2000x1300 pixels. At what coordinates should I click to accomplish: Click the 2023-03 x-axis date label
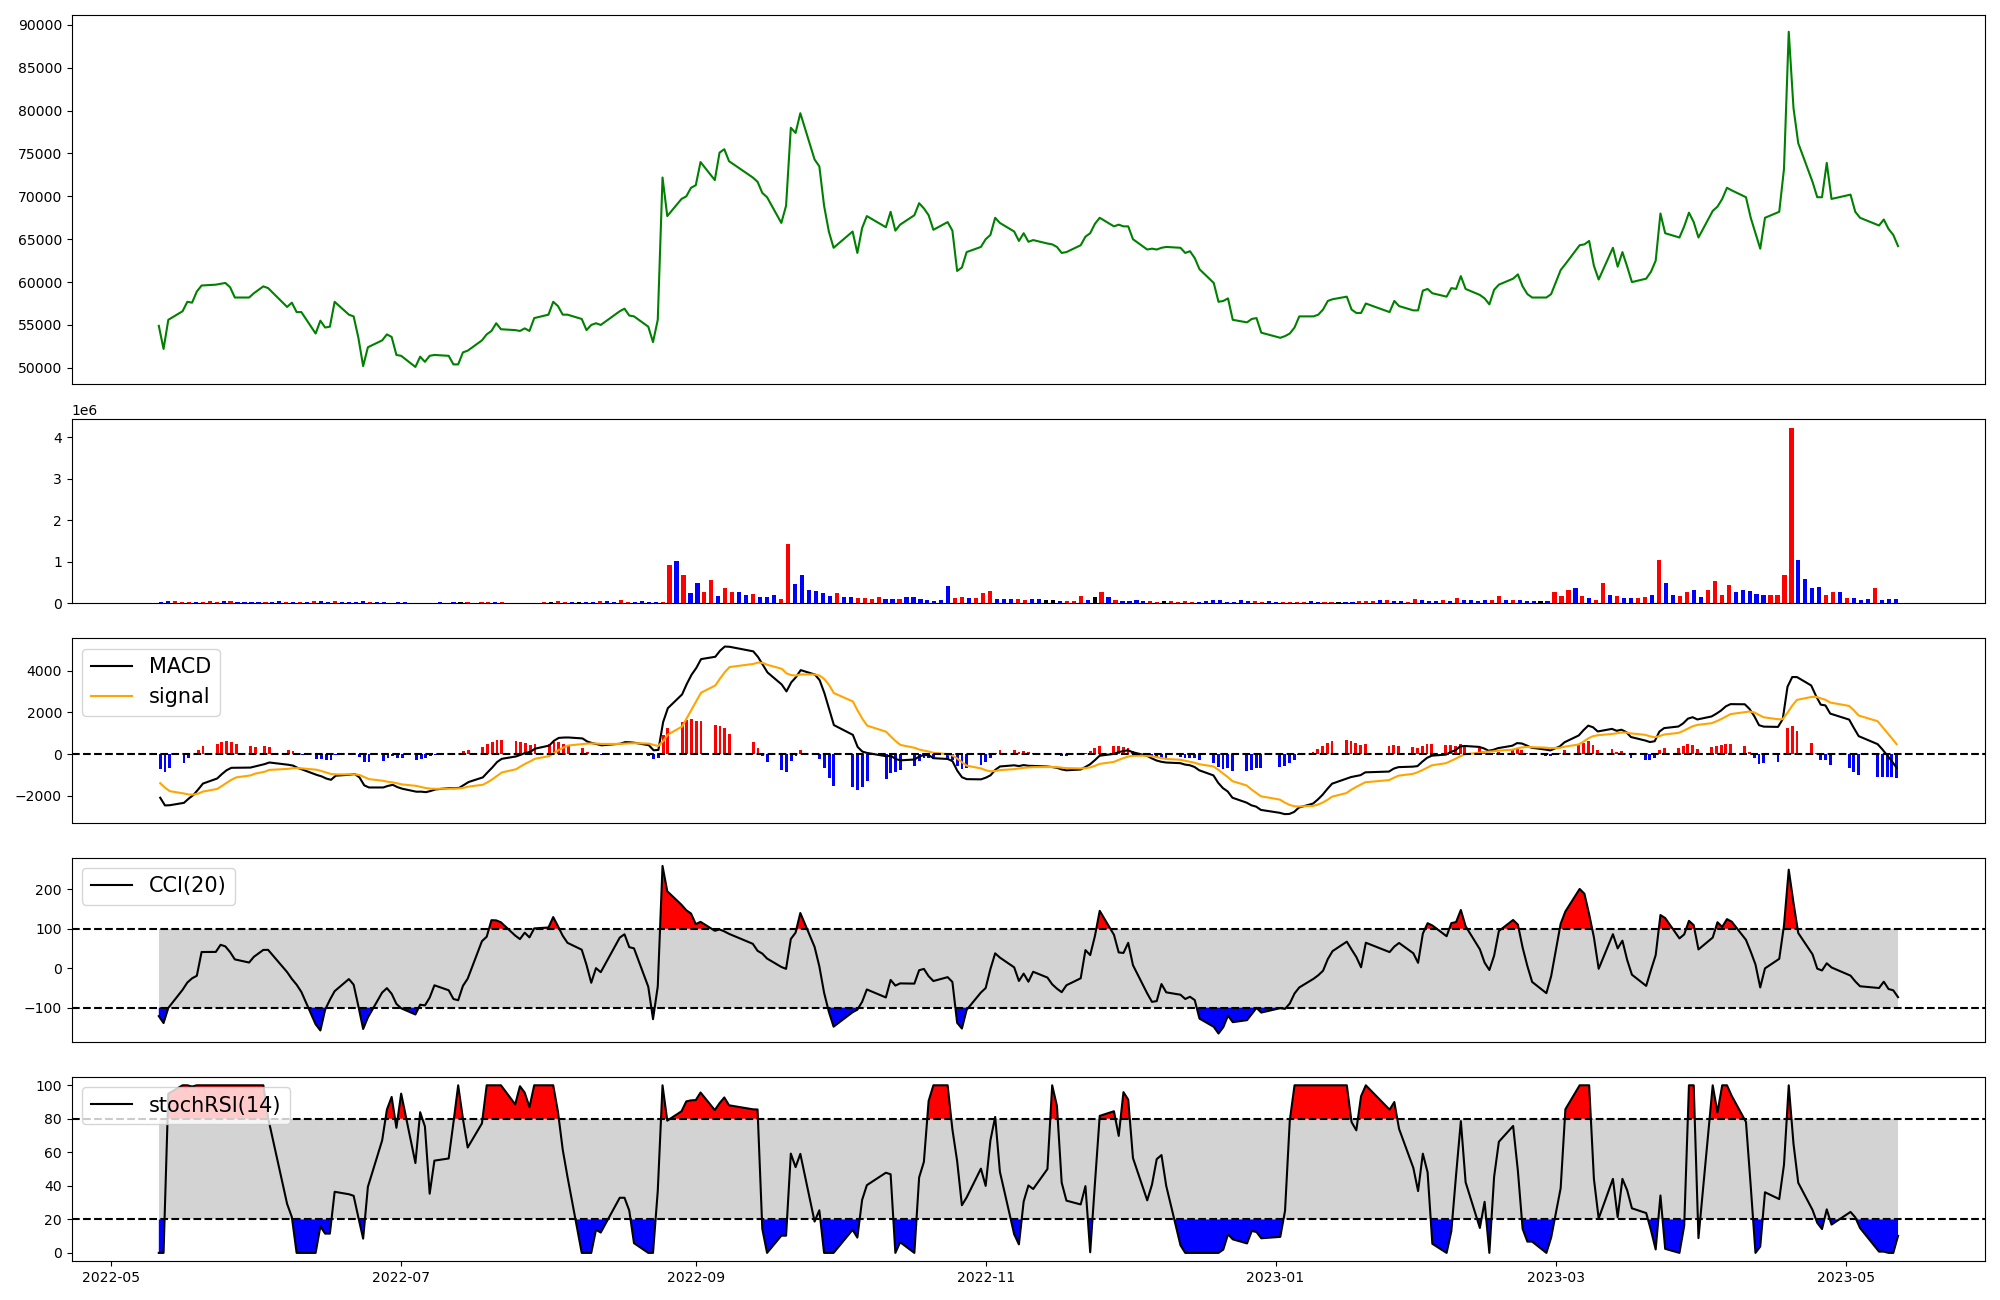click(1557, 1277)
